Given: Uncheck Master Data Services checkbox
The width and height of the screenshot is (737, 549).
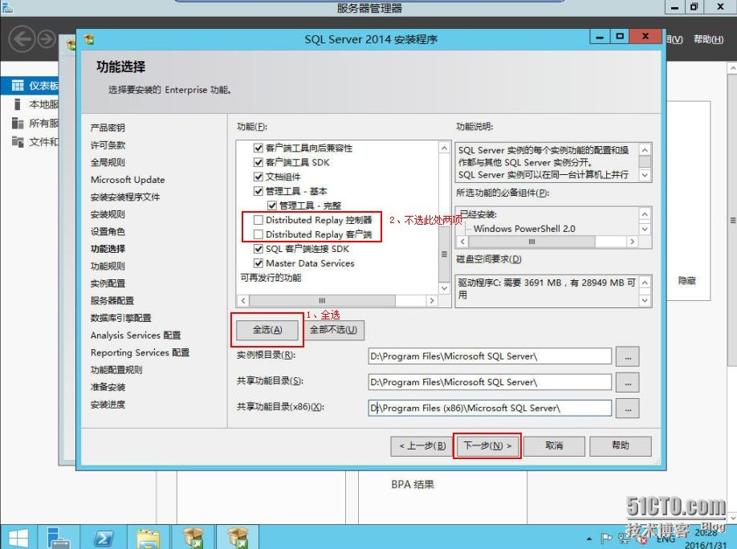Looking at the screenshot, I should pos(258,263).
